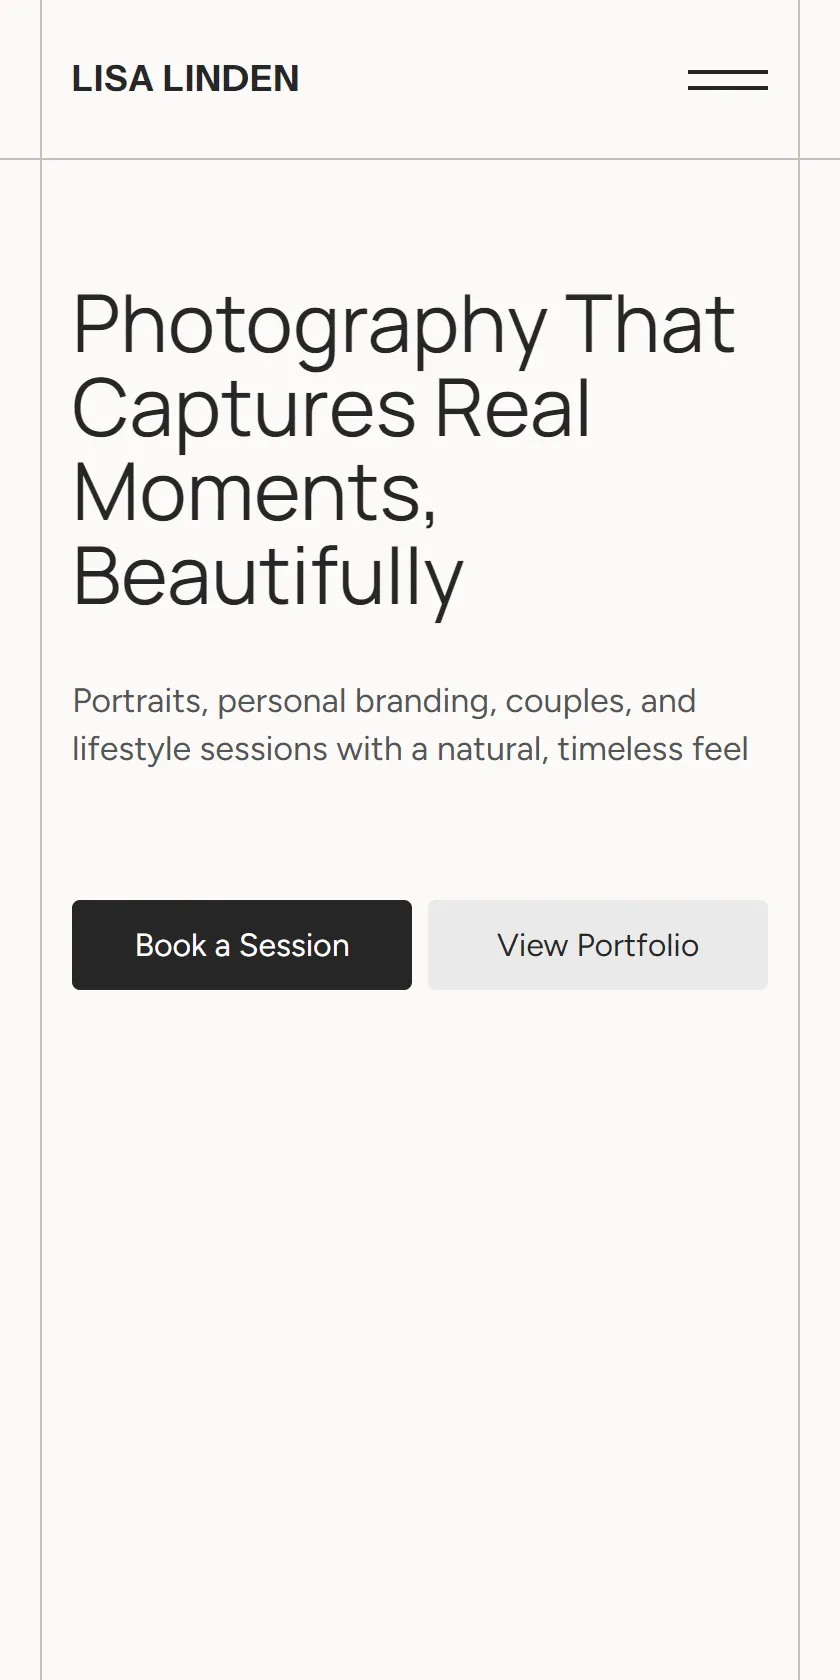The image size is (840, 1680).
Task: Click the word Session on the dark button
Action: coord(294,945)
